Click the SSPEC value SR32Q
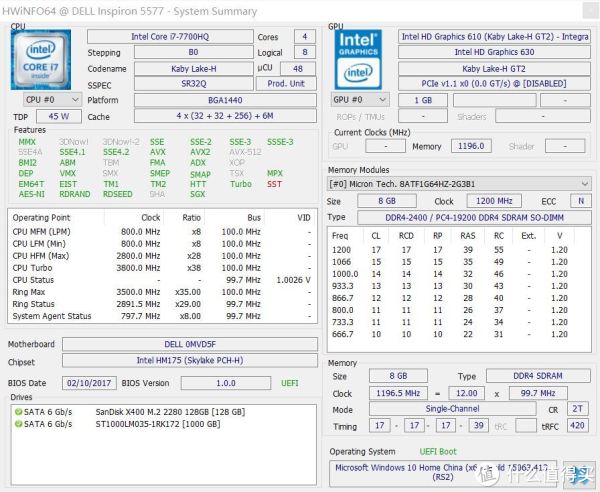 coord(193,84)
